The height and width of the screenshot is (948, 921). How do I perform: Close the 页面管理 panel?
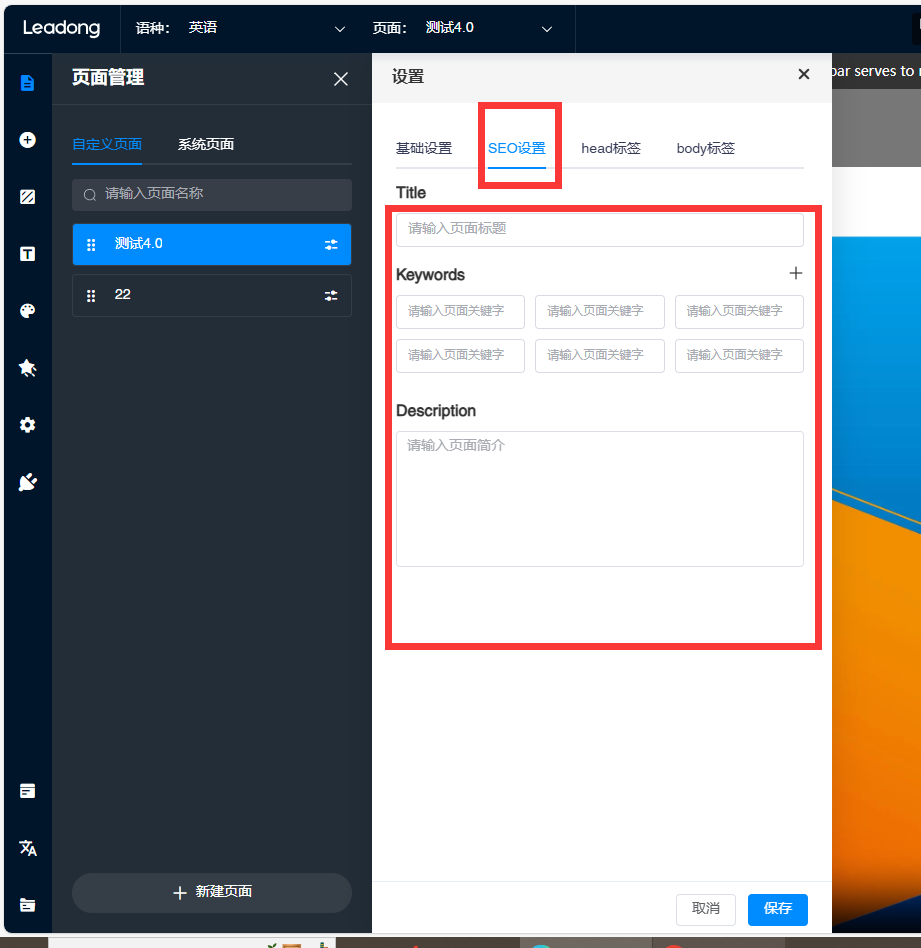point(341,79)
